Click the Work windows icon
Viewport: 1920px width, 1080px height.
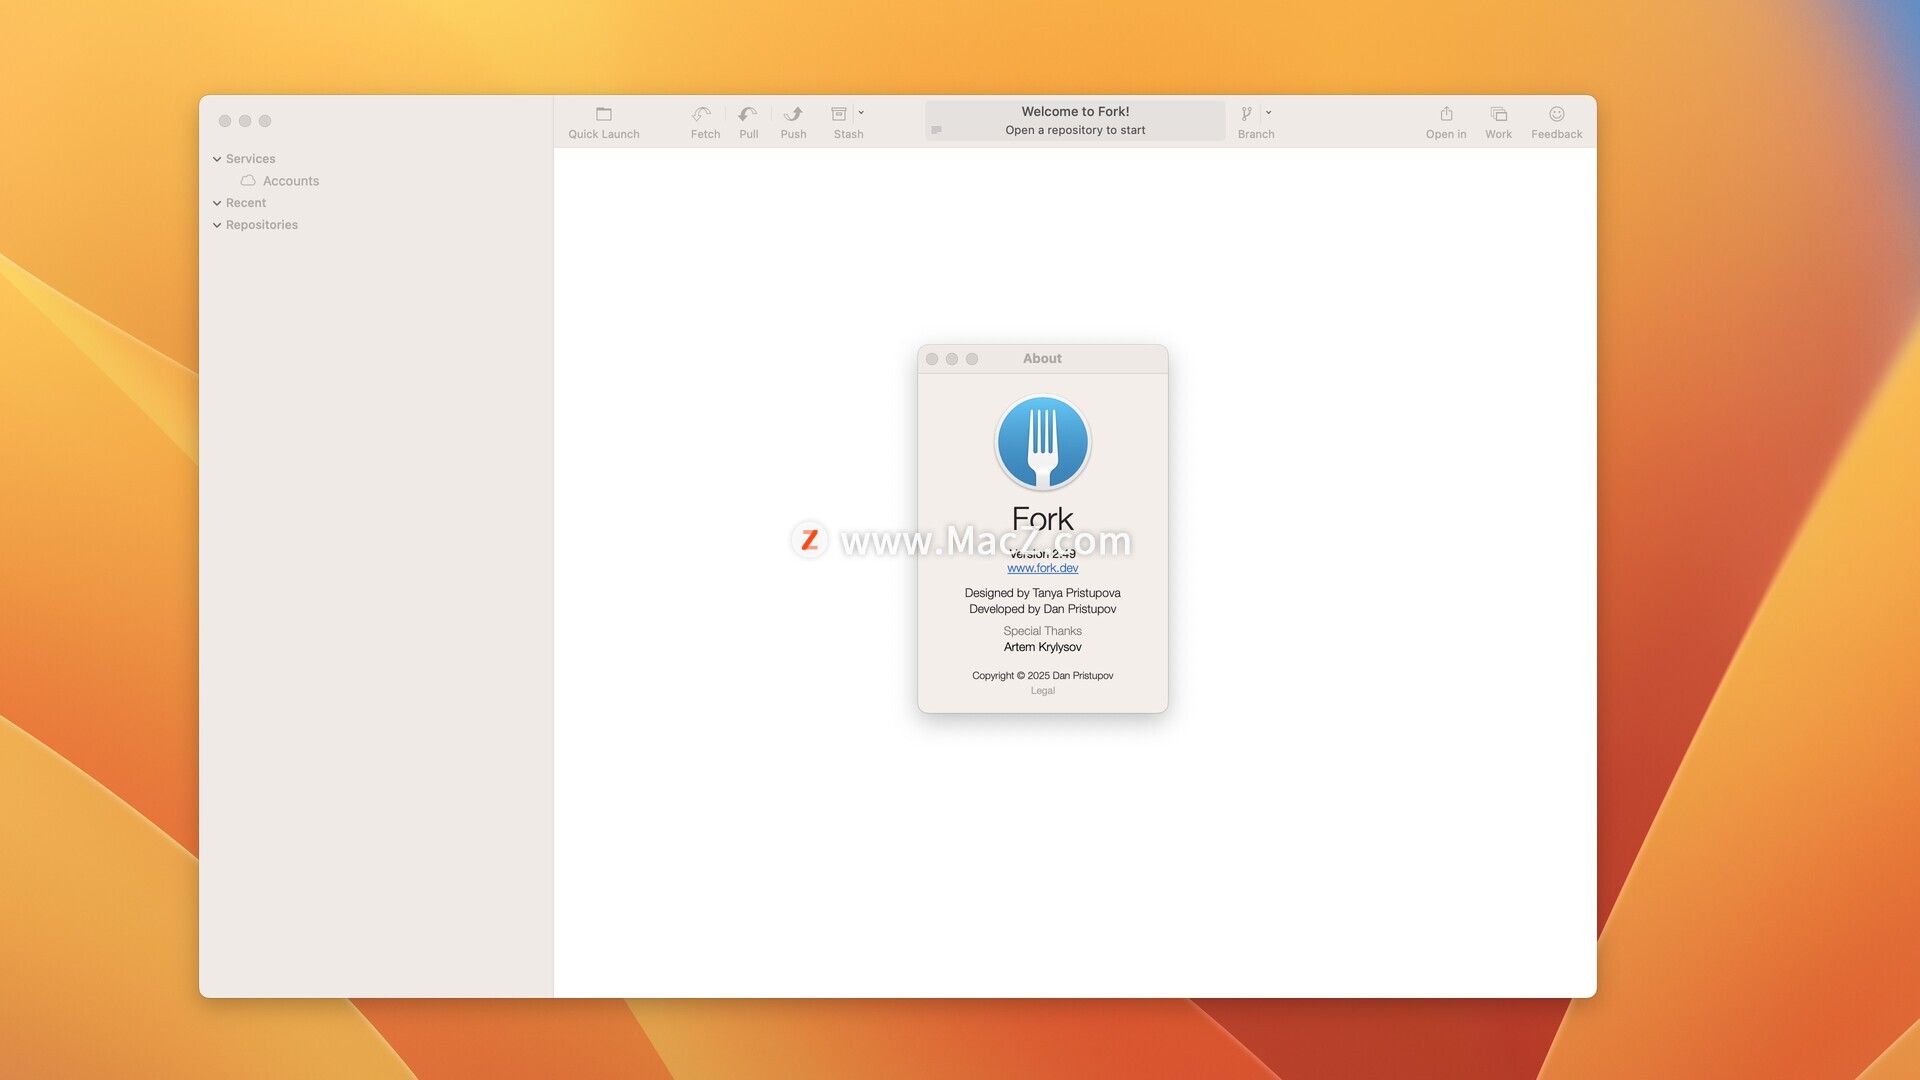[x=1498, y=114]
